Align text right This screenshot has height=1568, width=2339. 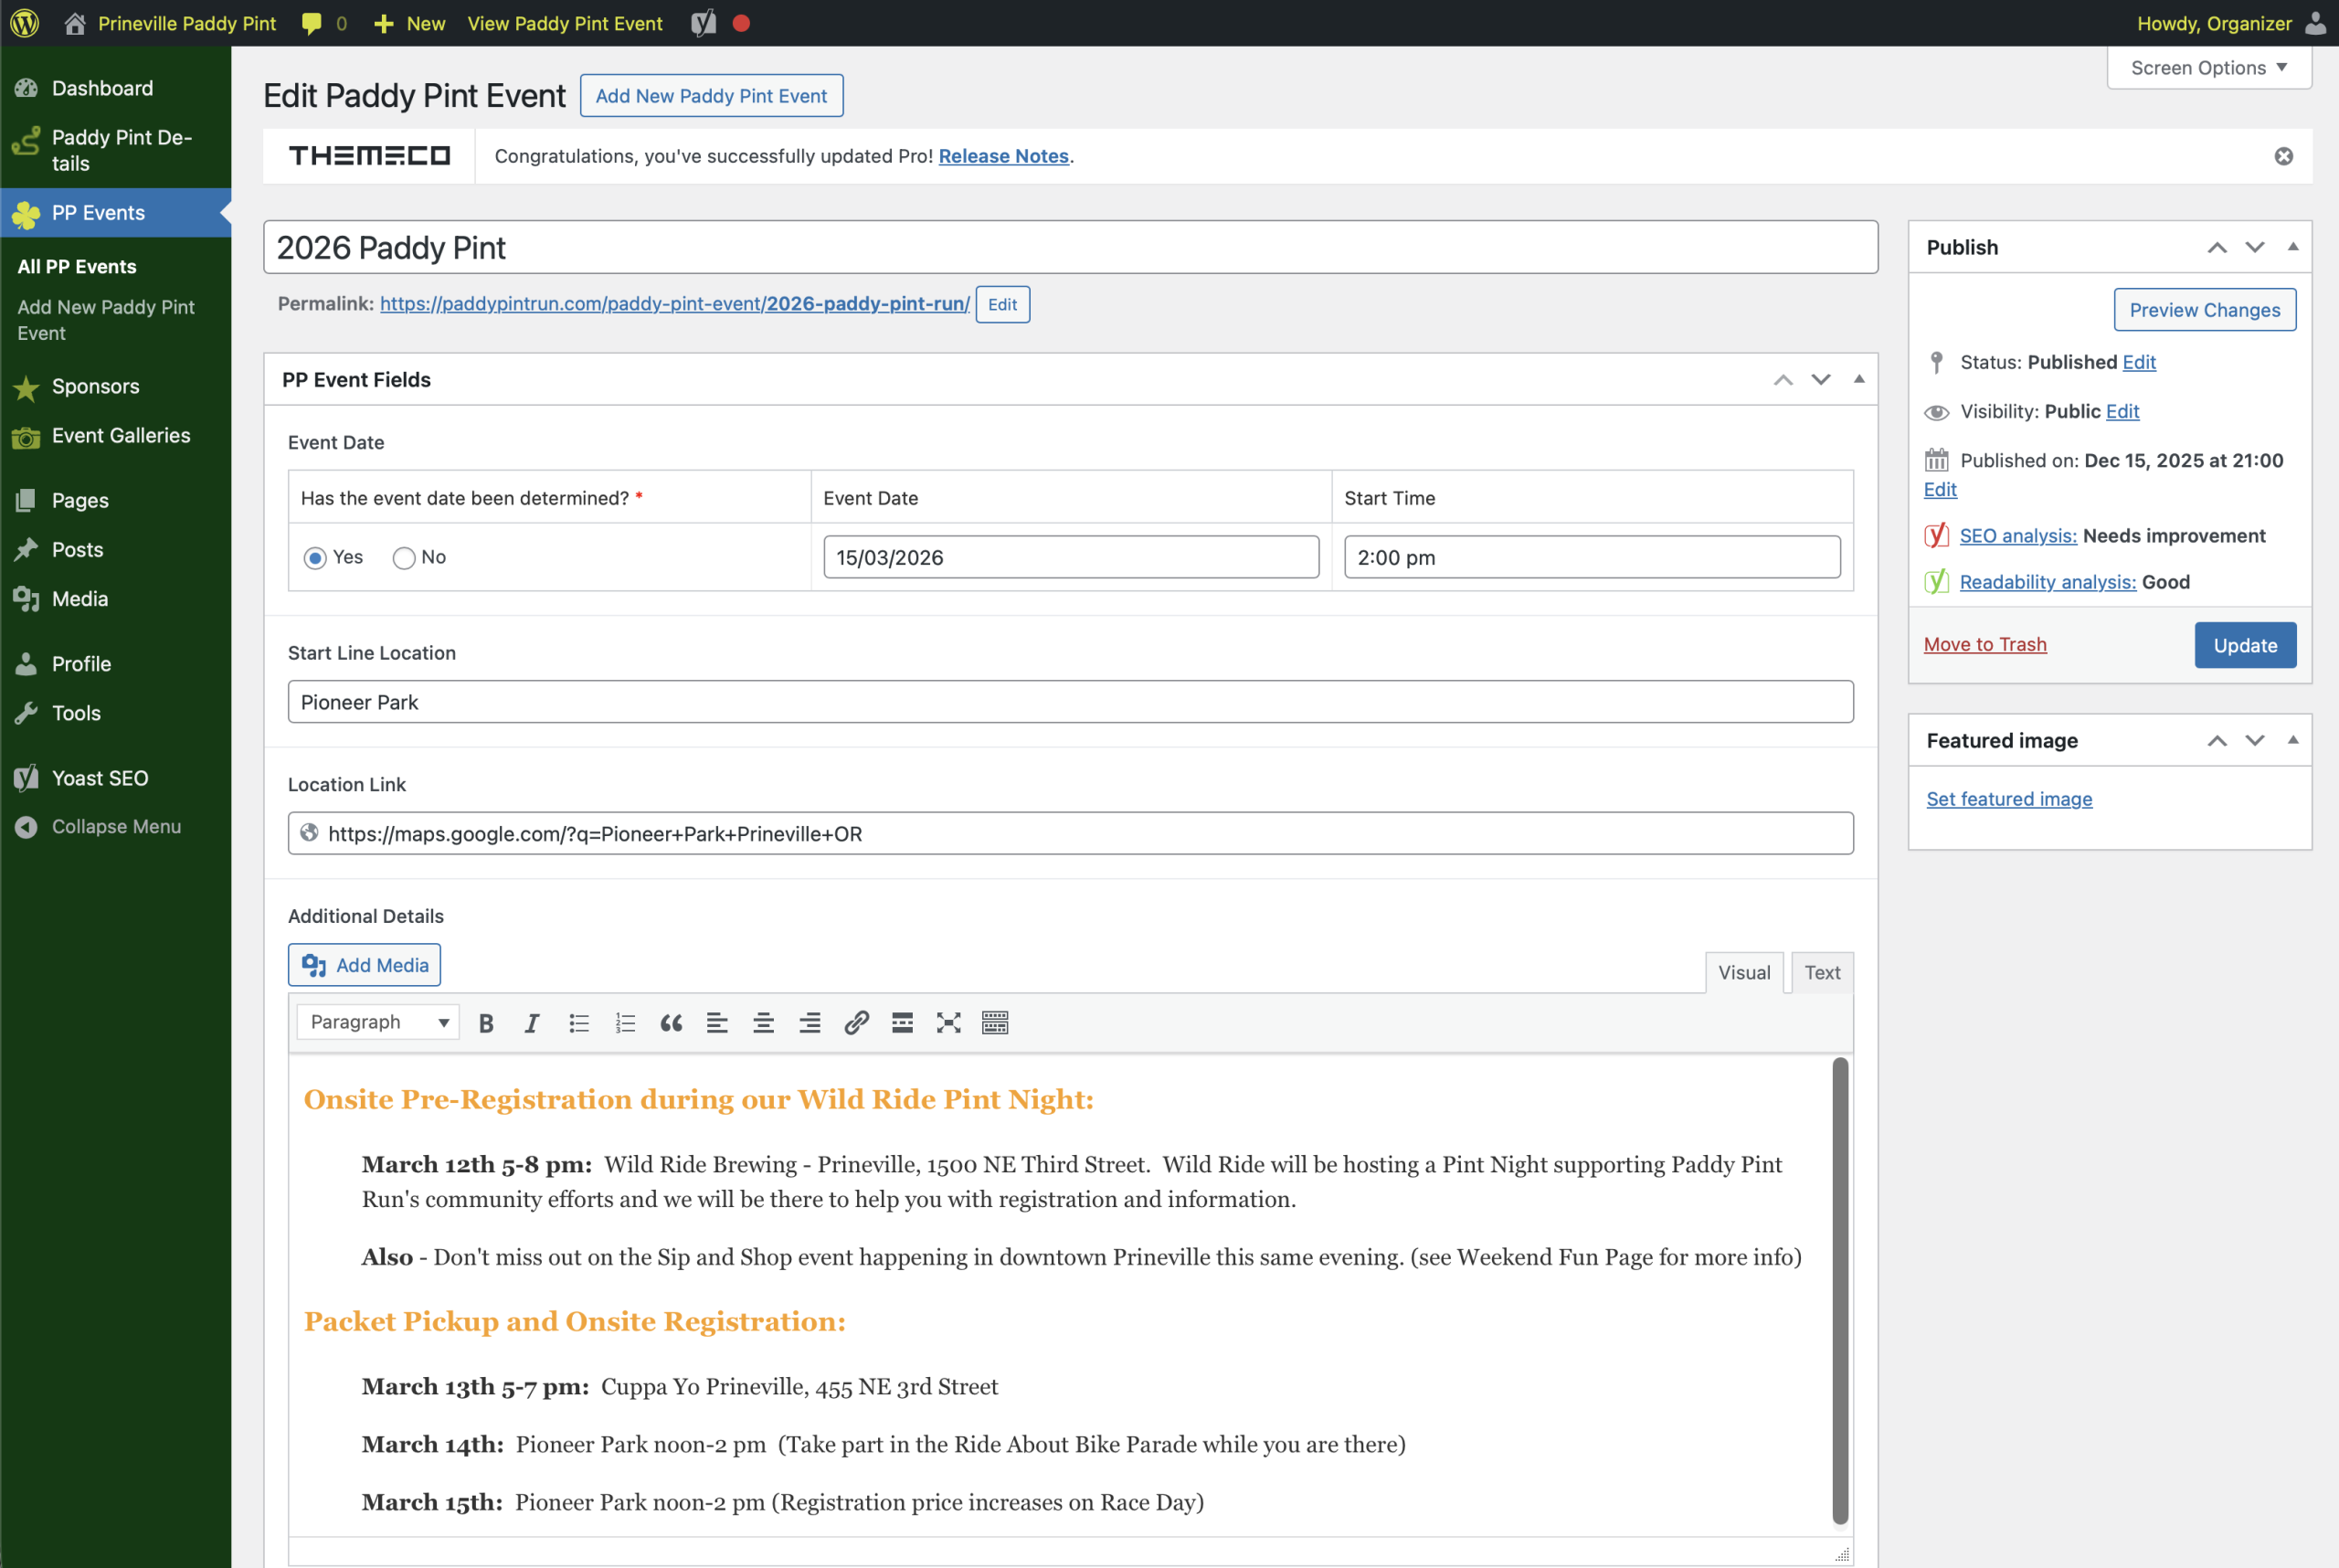(x=810, y=1022)
